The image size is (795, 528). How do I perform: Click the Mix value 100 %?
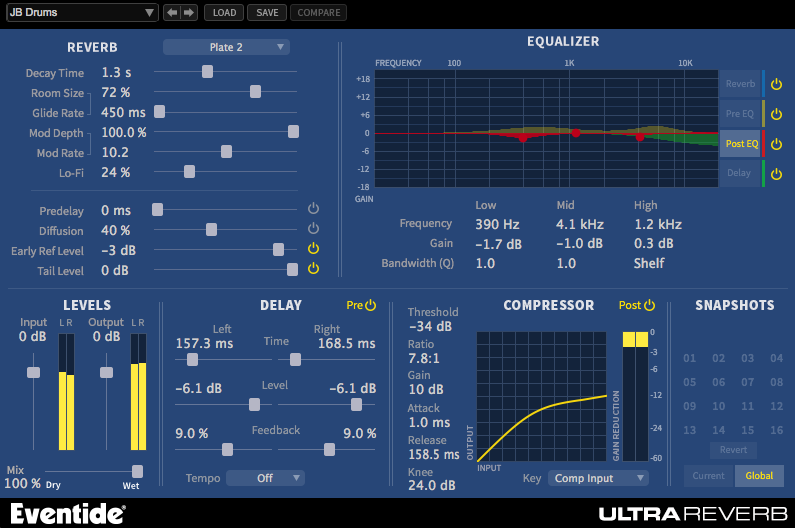tap(22, 483)
